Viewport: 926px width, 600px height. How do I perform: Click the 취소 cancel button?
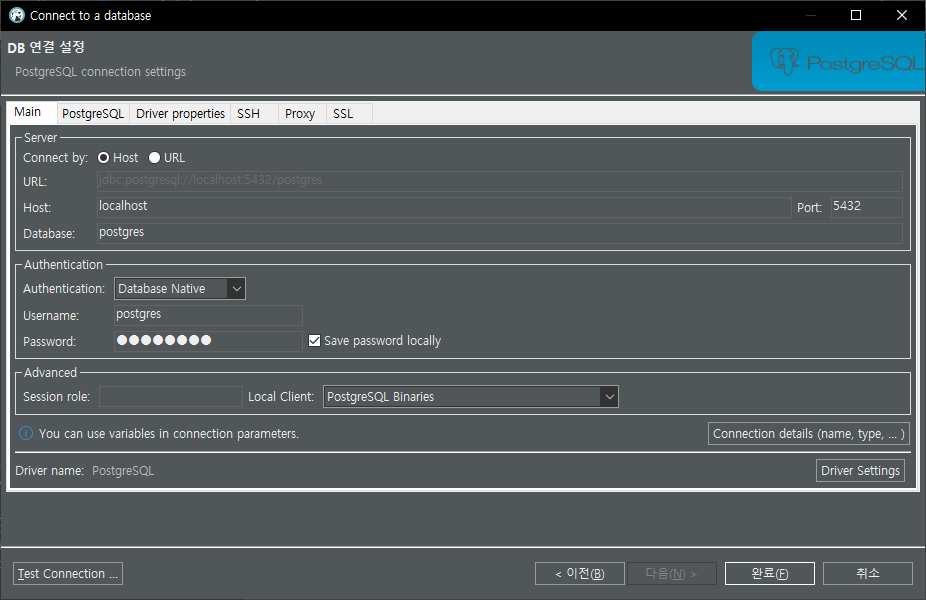[868, 573]
